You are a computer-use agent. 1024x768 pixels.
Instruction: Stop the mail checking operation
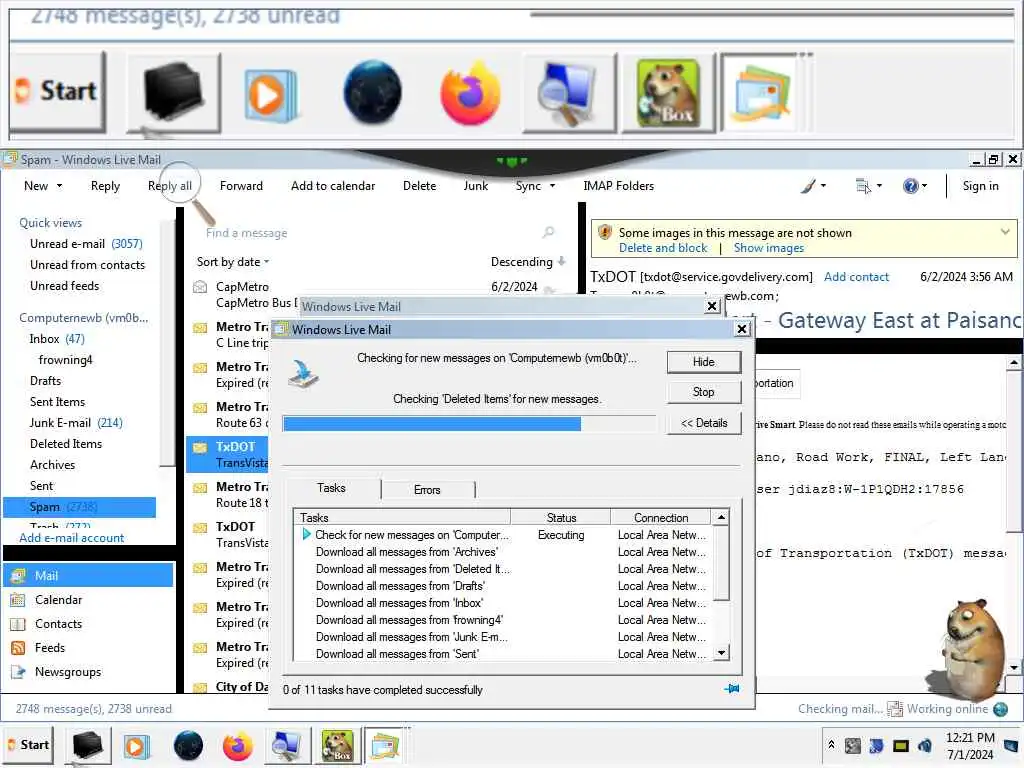click(703, 392)
